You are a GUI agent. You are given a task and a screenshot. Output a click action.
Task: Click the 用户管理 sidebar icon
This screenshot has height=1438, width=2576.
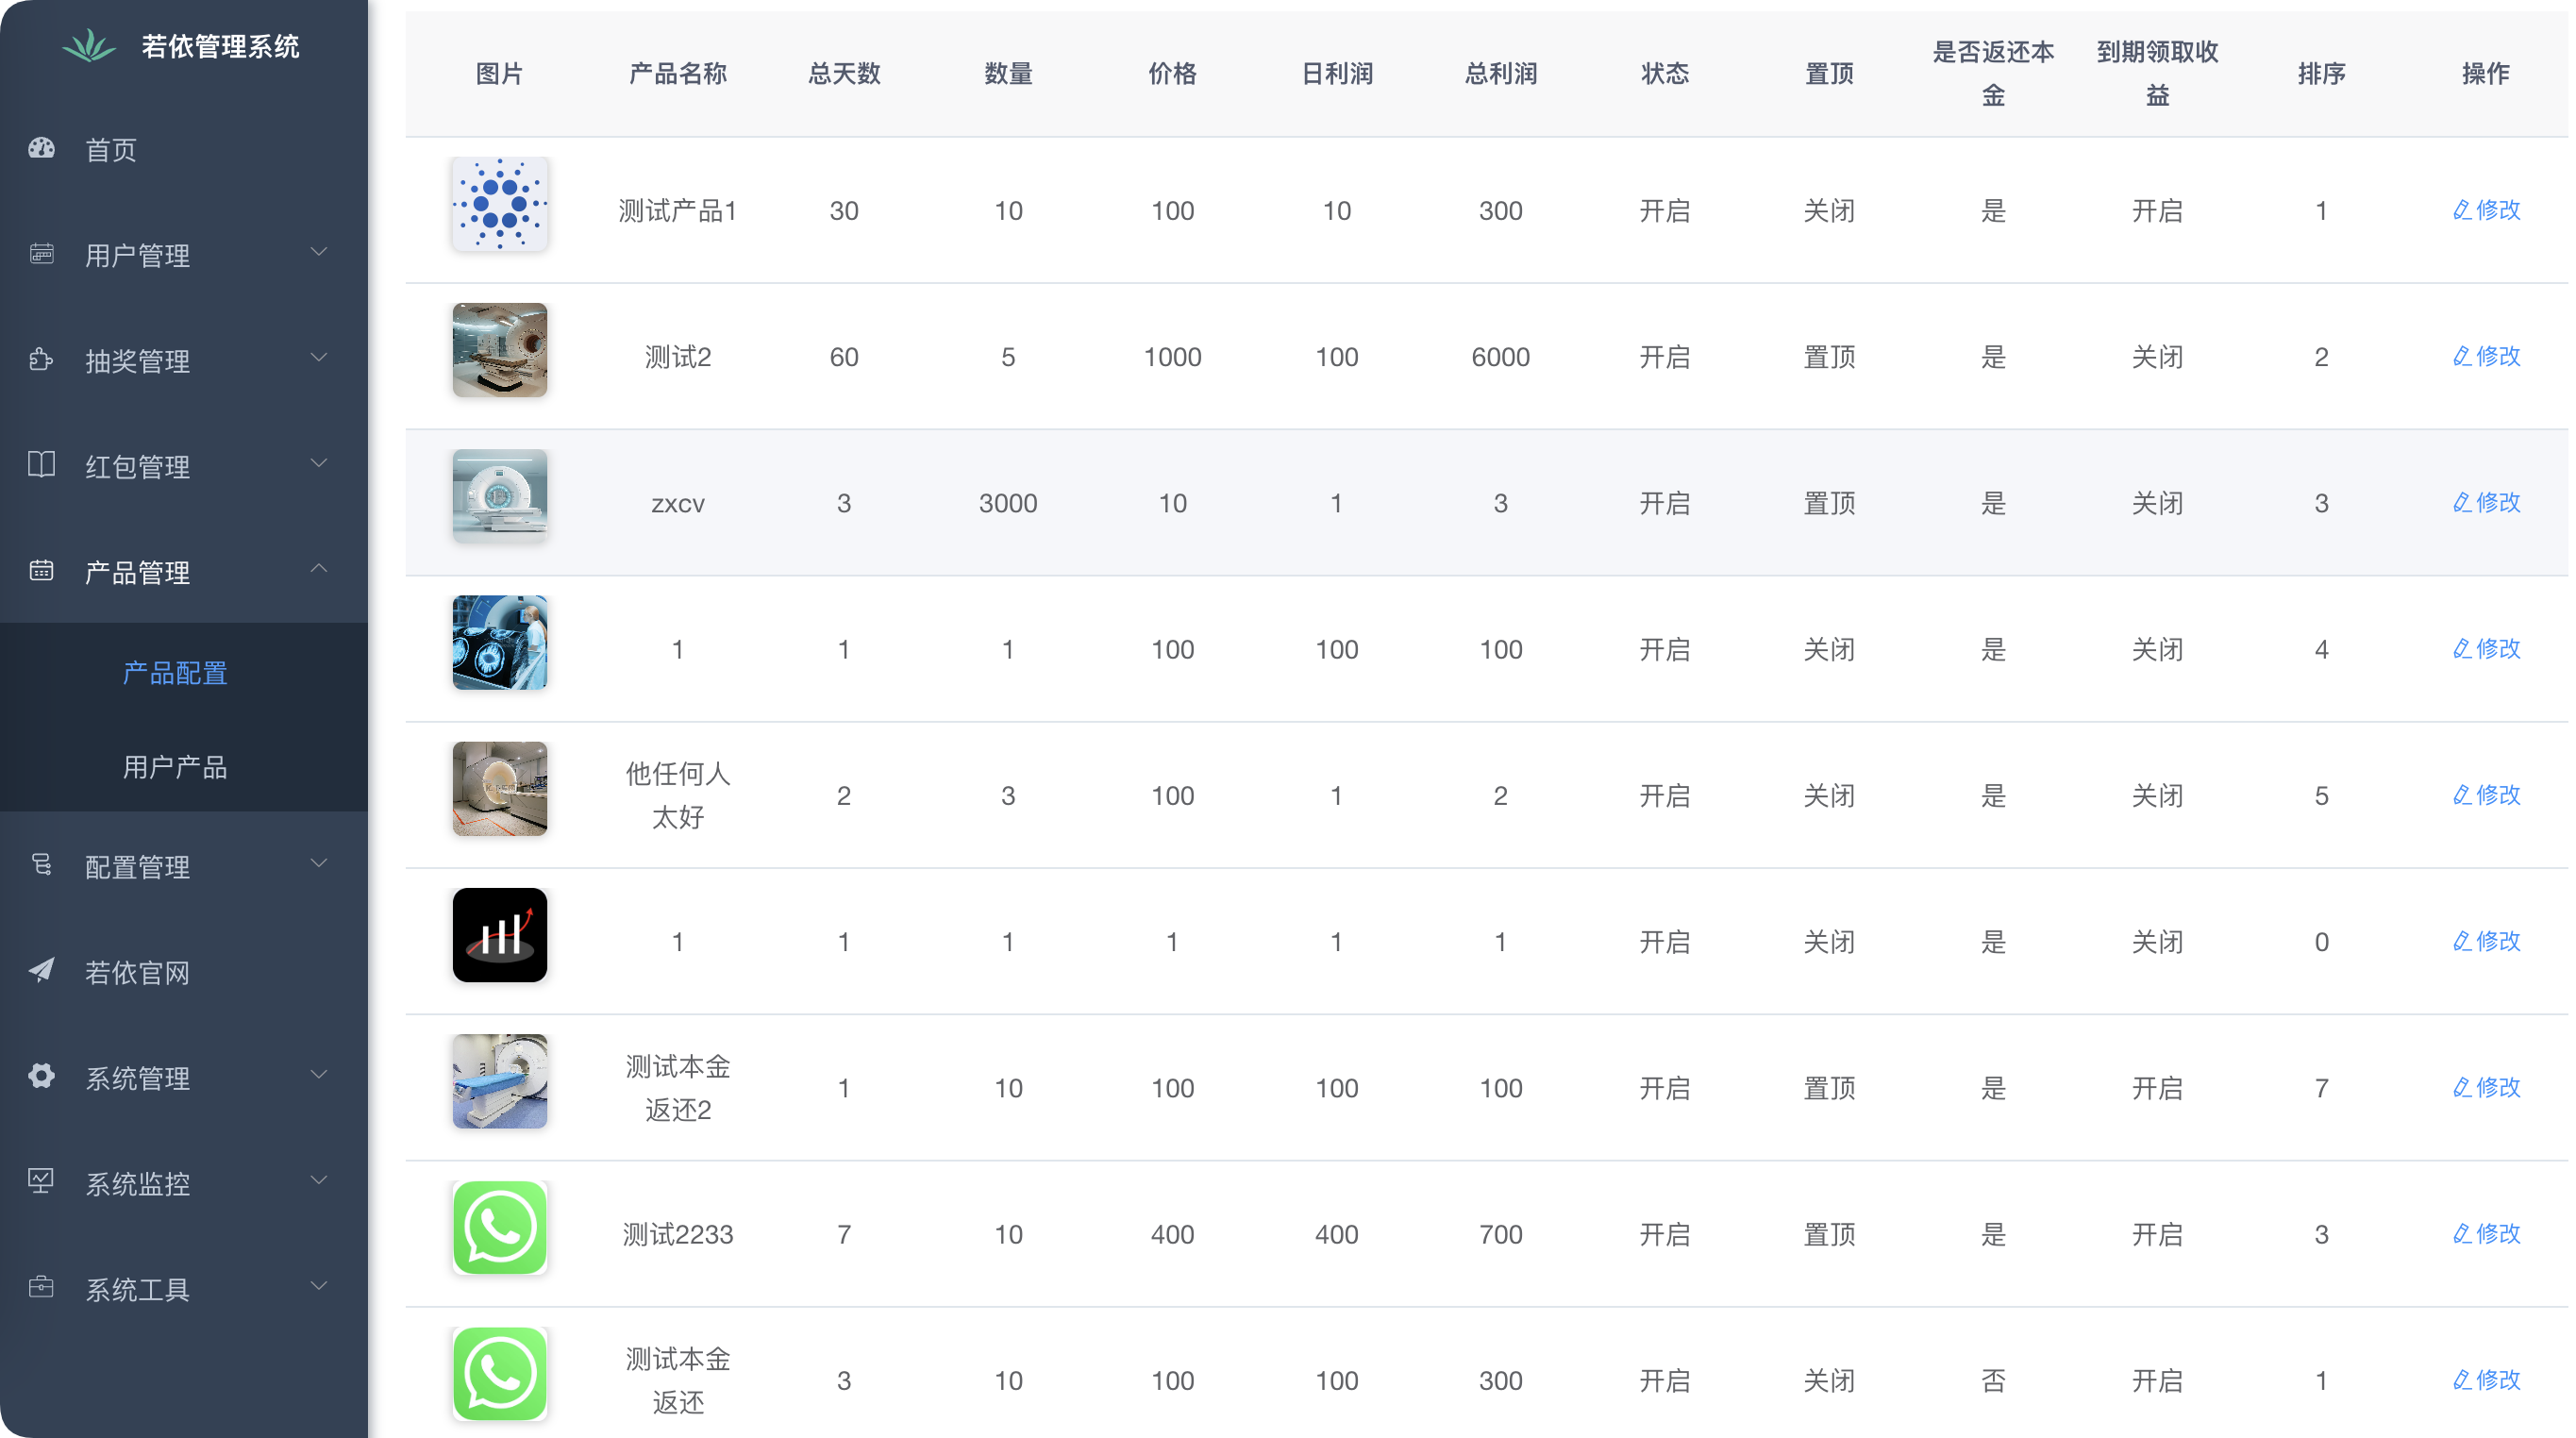pyautogui.click(x=42, y=254)
